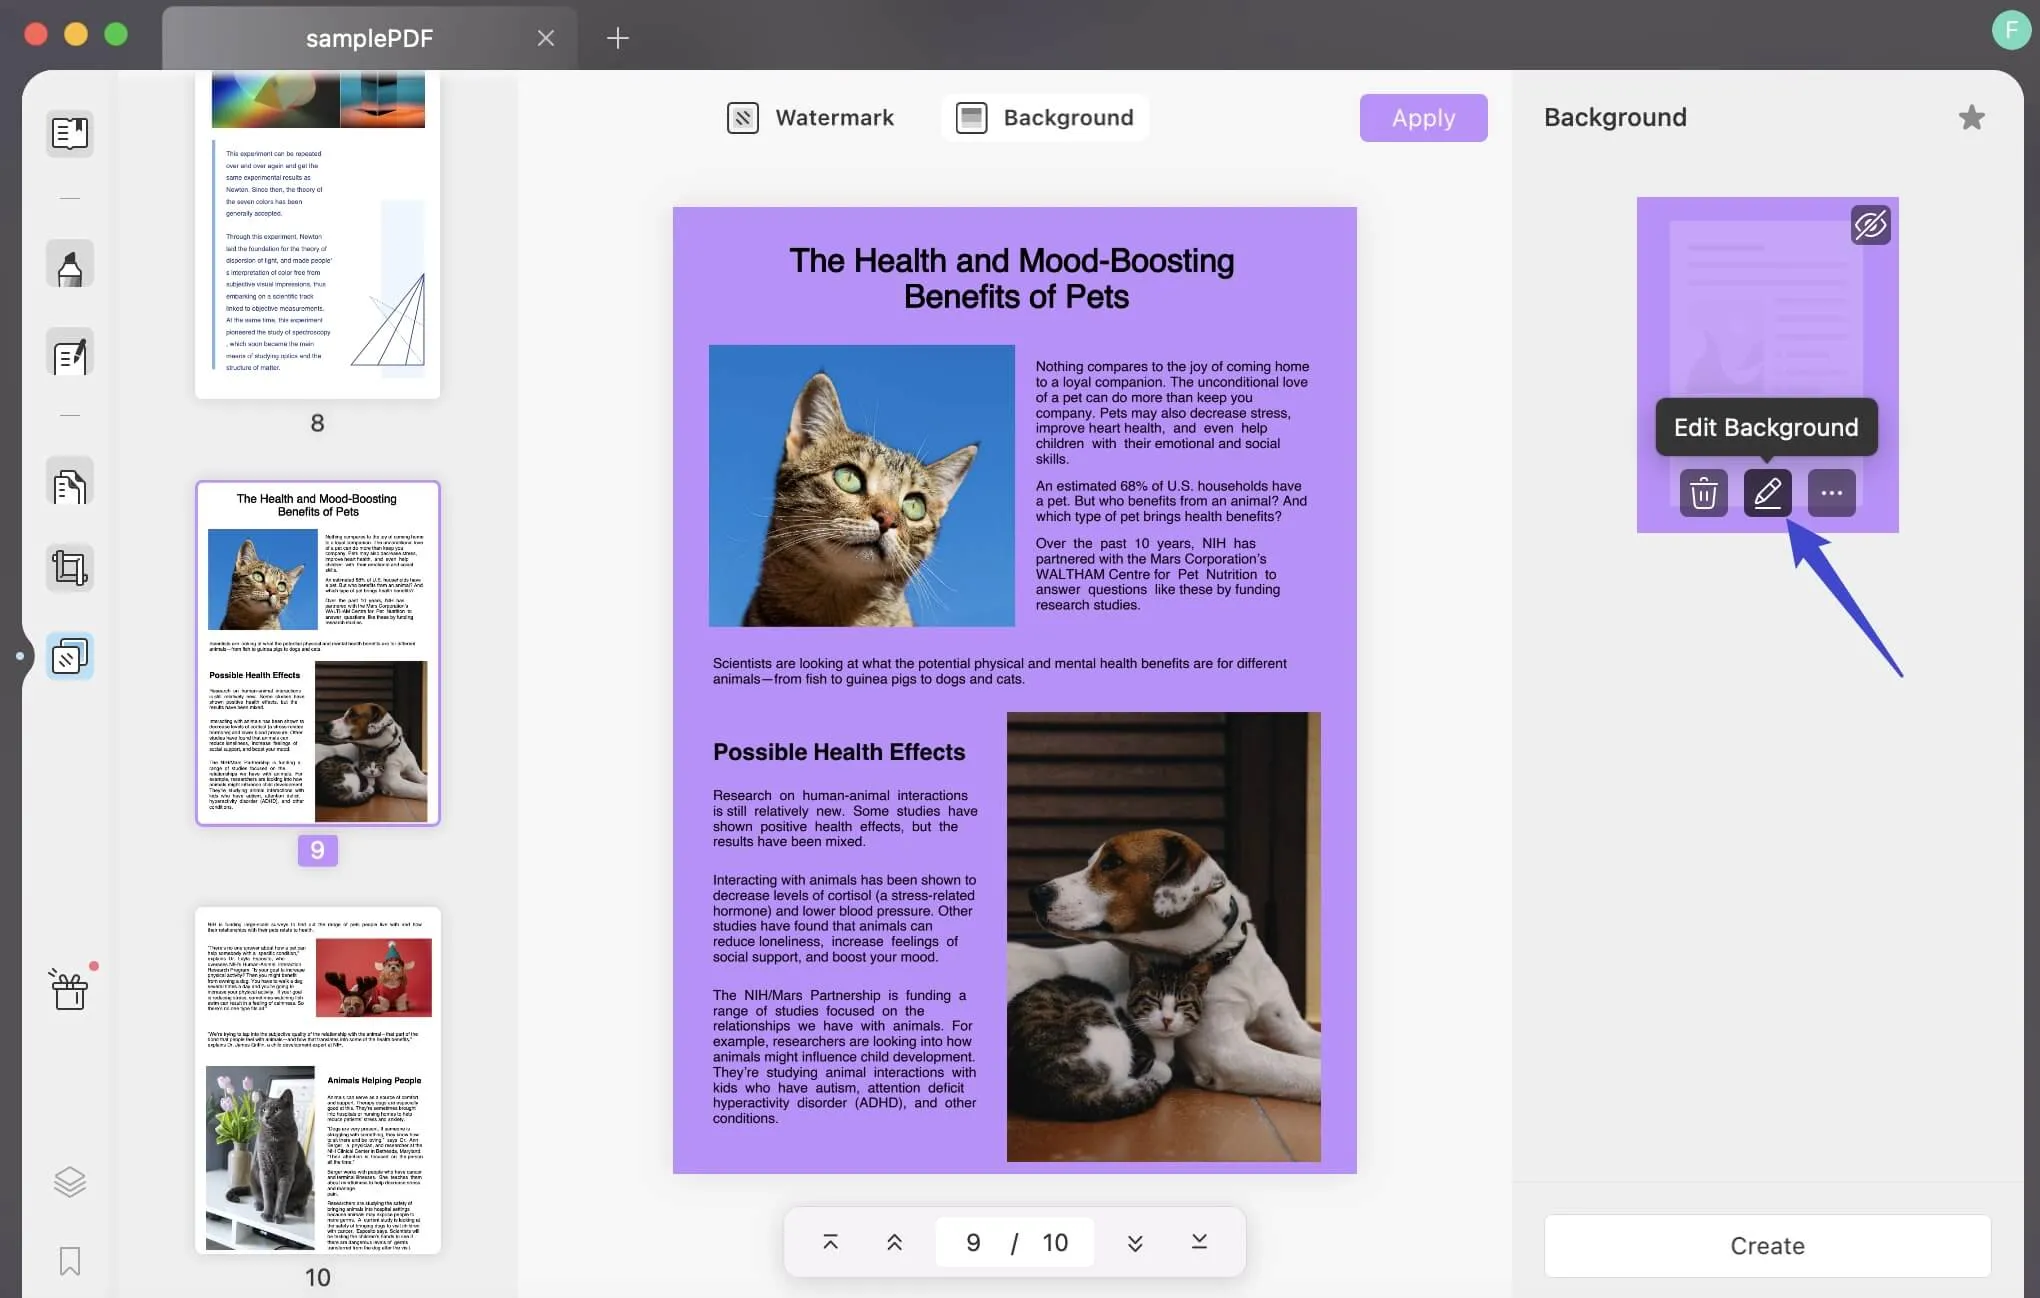The image size is (2040, 1298).
Task: Delete background with the trash icon
Action: point(1703,493)
